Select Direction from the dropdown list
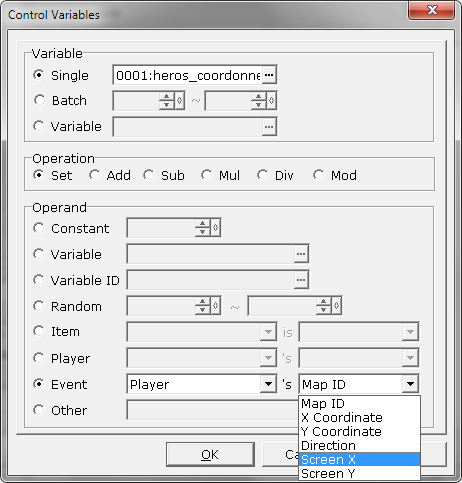462x483 pixels. coord(359,445)
